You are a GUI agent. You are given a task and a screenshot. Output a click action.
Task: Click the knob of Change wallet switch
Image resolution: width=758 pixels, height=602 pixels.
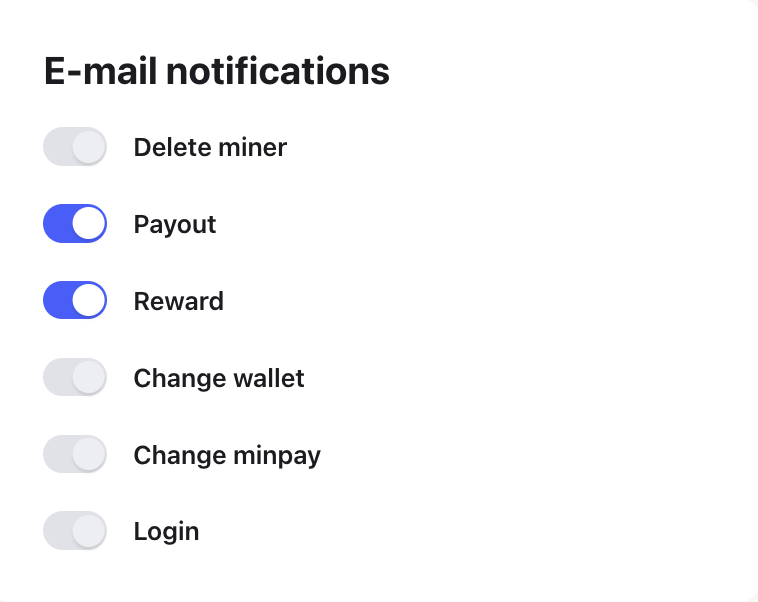pos(89,378)
